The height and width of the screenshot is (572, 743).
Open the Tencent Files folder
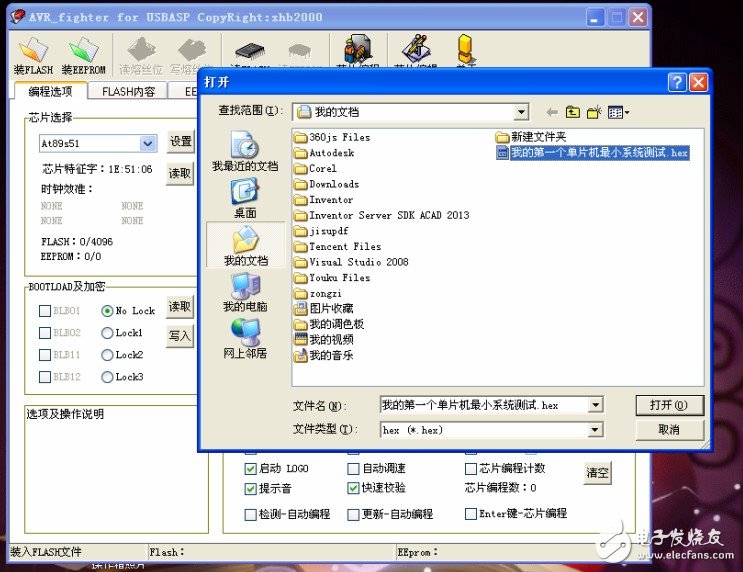[344, 246]
